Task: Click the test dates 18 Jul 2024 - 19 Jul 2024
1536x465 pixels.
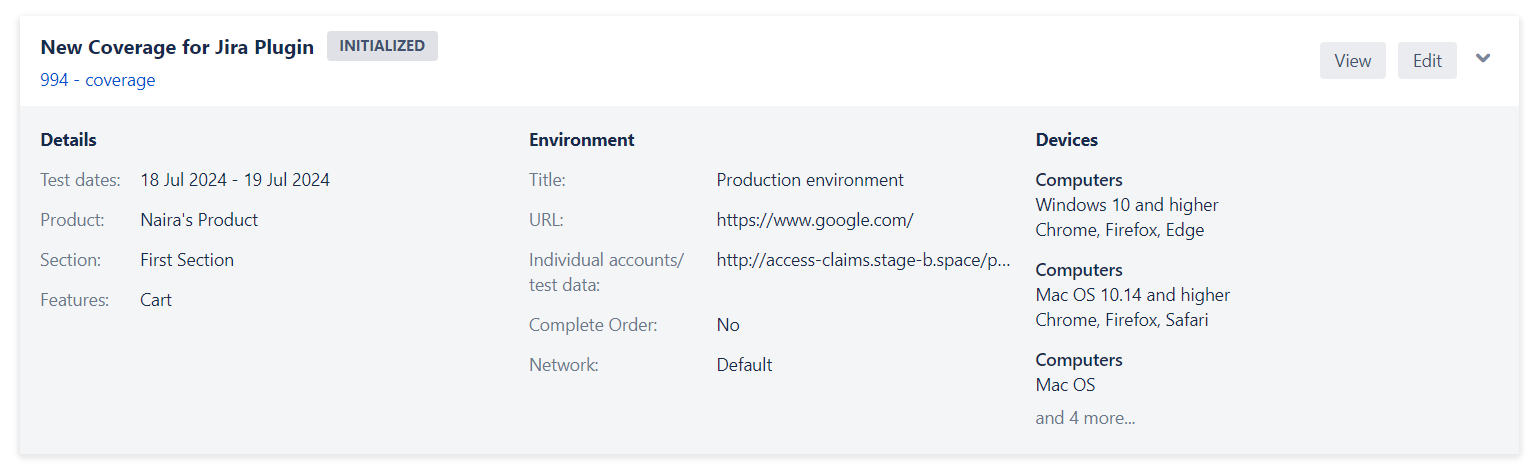Action: 235,180
